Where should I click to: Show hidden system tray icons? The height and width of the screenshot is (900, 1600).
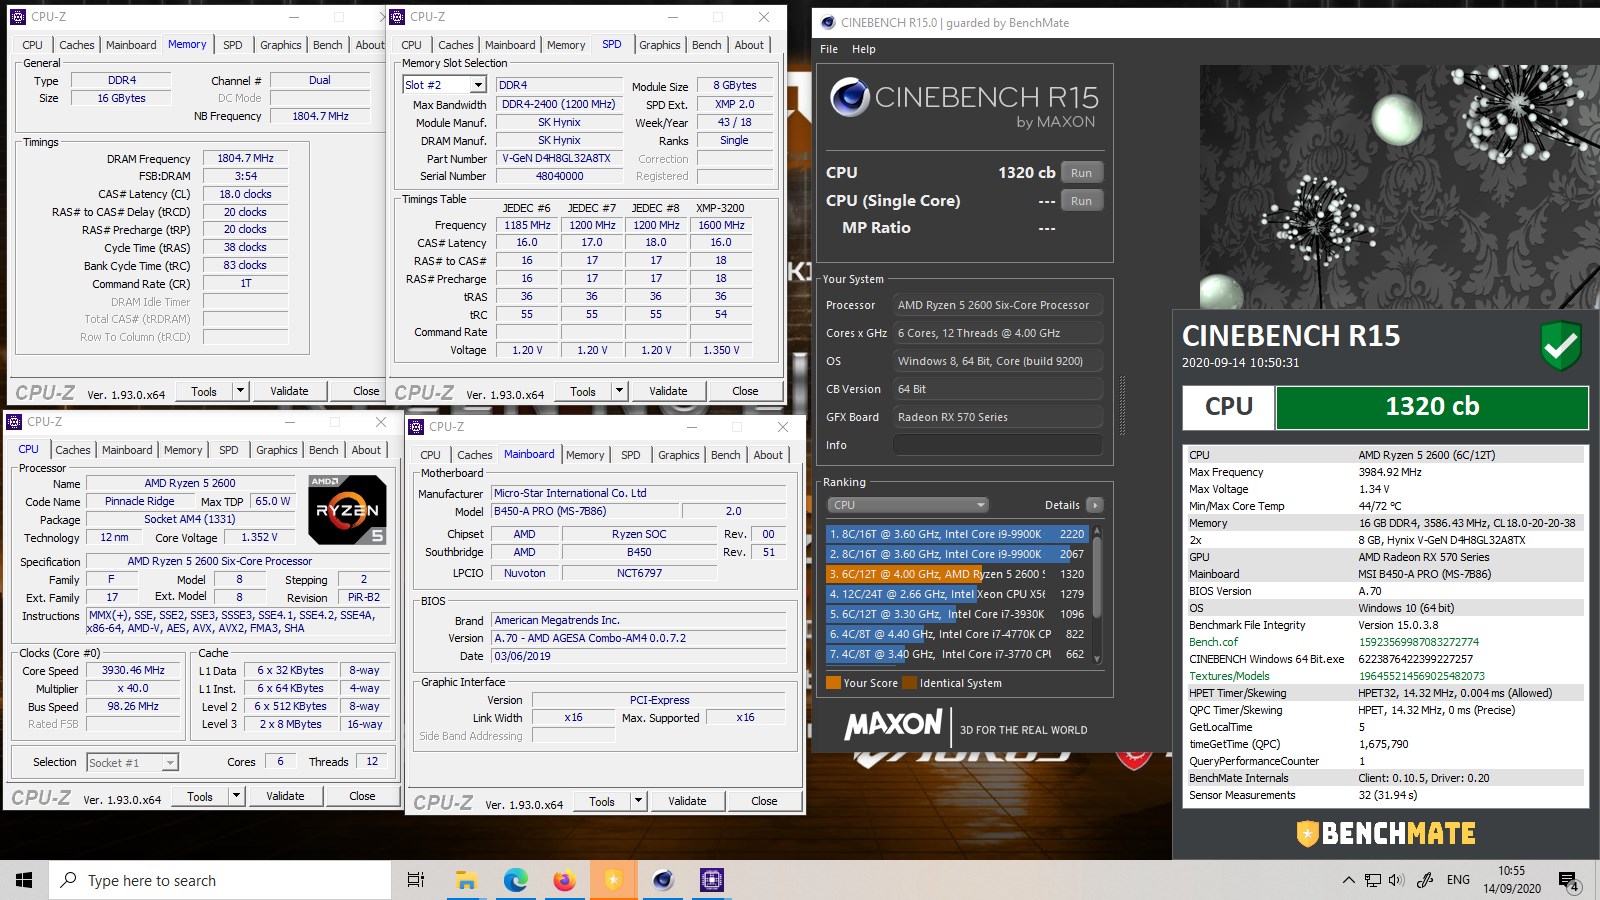[1348, 880]
